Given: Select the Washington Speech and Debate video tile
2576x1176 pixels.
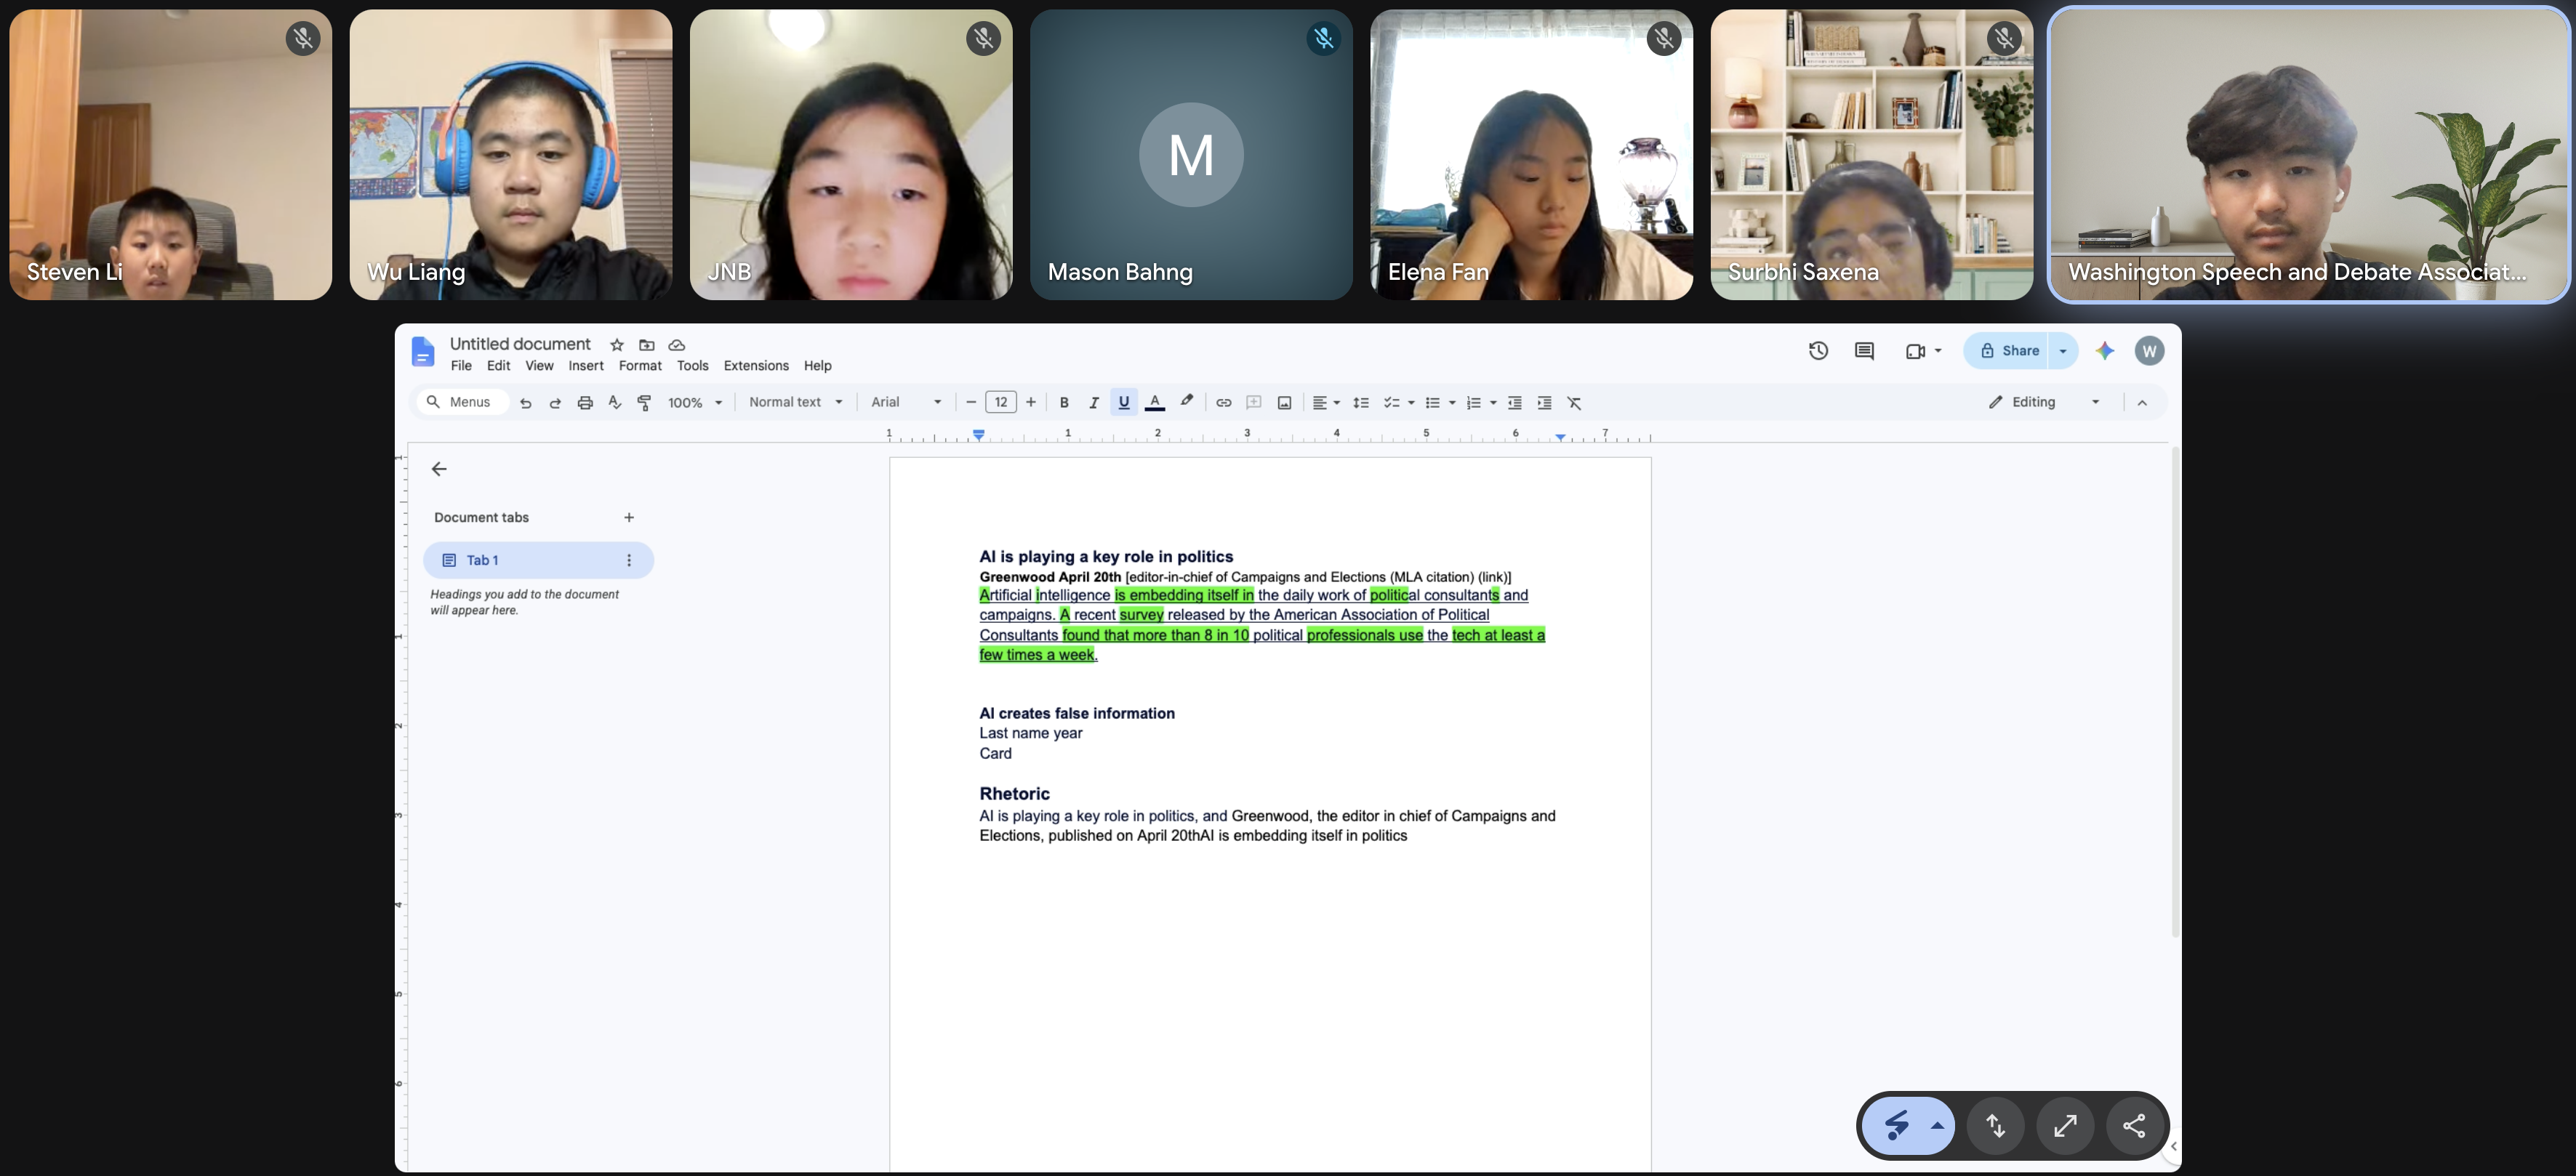Looking at the screenshot, I should pyautogui.click(x=2308, y=154).
